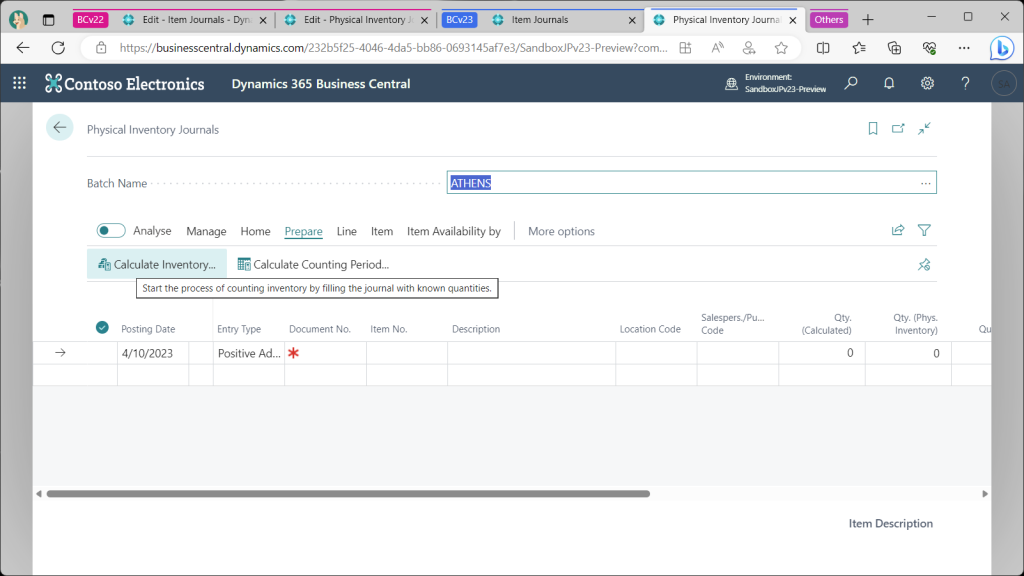Open the Home menu

pos(255,231)
